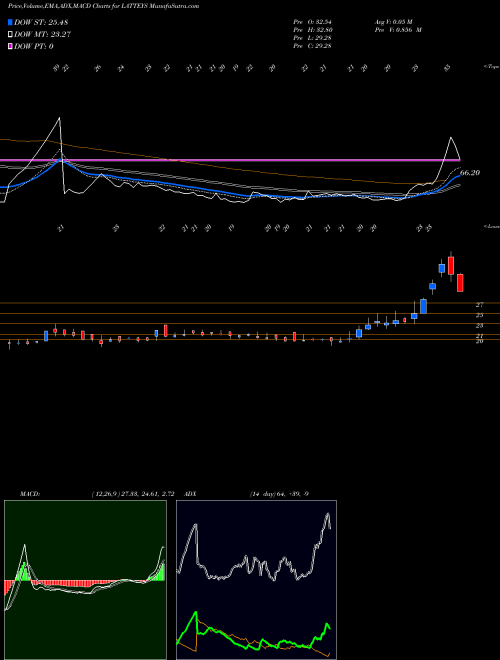Click the price level label 25
Viewport: 500px width, 660px height.
pyautogui.click(x=479, y=315)
